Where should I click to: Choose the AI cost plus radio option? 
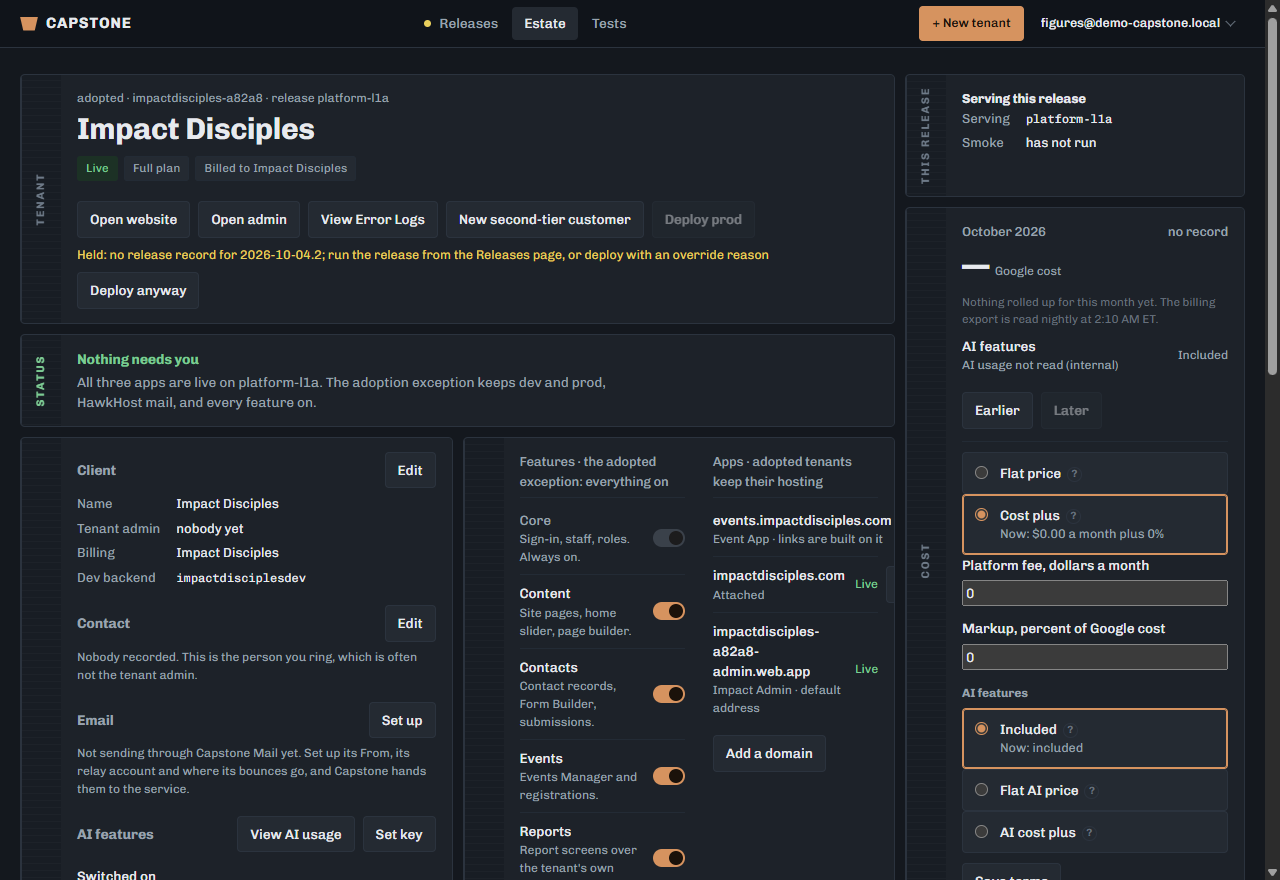(981, 832)
